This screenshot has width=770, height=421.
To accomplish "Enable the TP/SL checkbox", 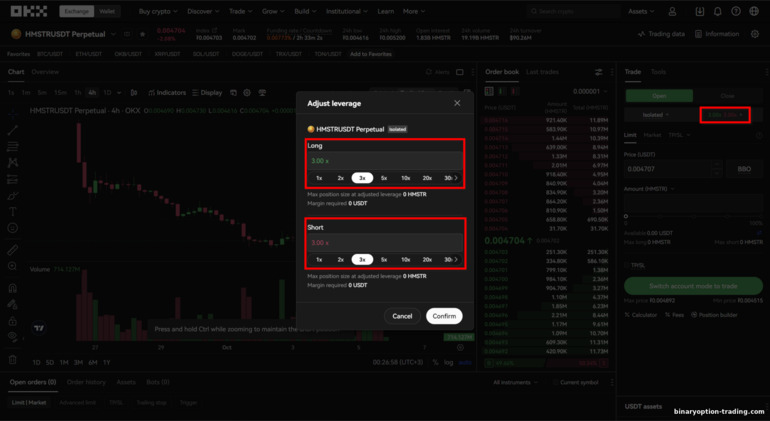I will click(x=627, y=265).
